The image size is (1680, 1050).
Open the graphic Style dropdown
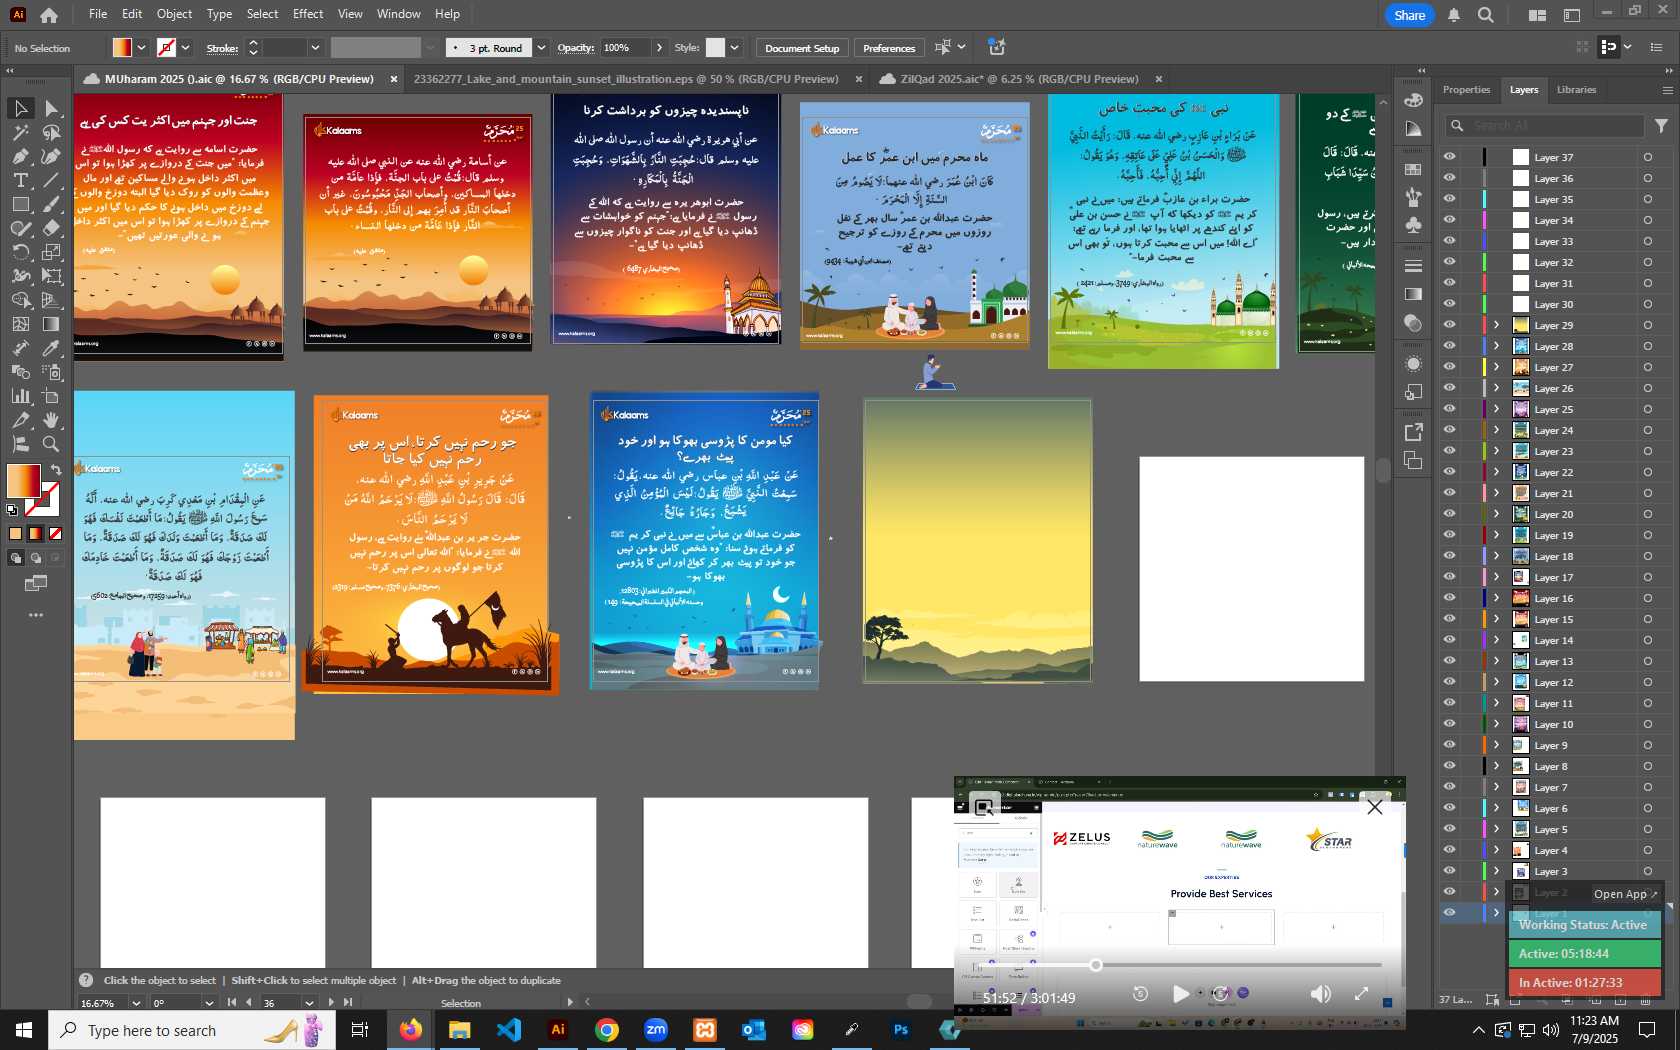[x=735, y=47]
